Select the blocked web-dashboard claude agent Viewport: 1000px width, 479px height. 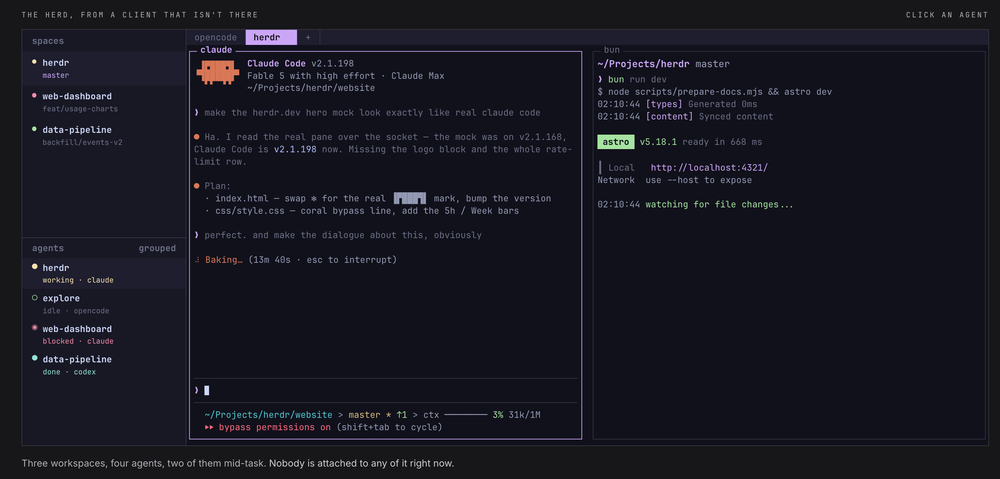(x=104, y=334)
